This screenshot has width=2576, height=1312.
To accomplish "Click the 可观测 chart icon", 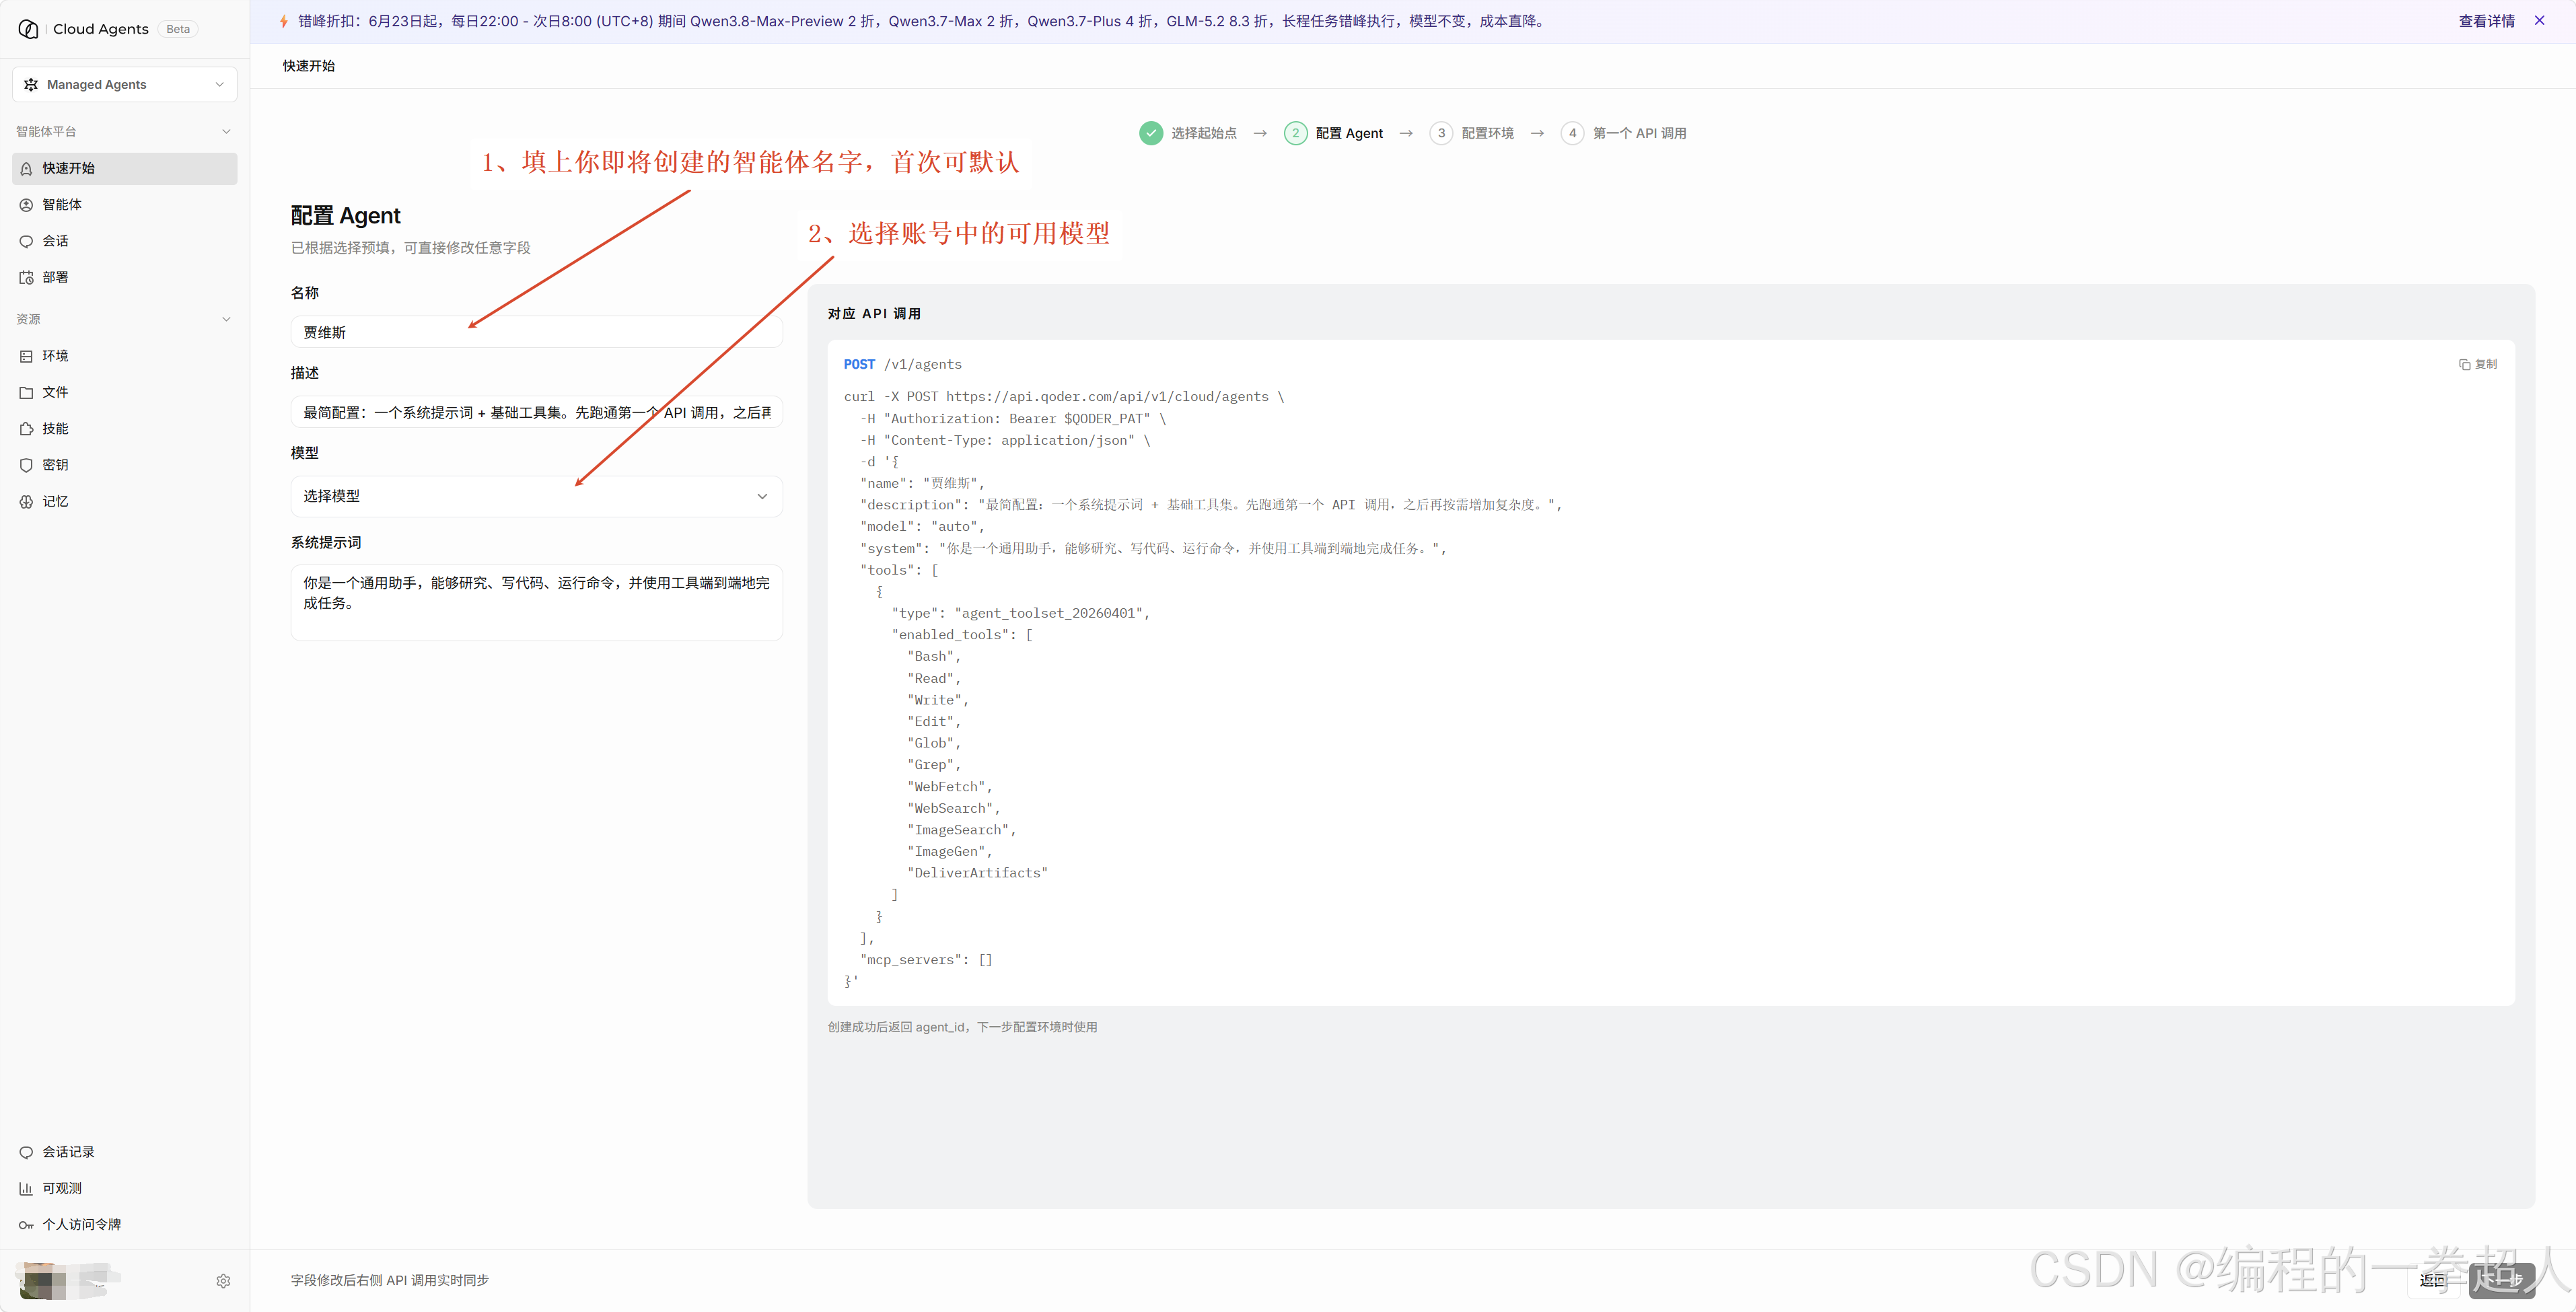I will (x=27, y=1188).
